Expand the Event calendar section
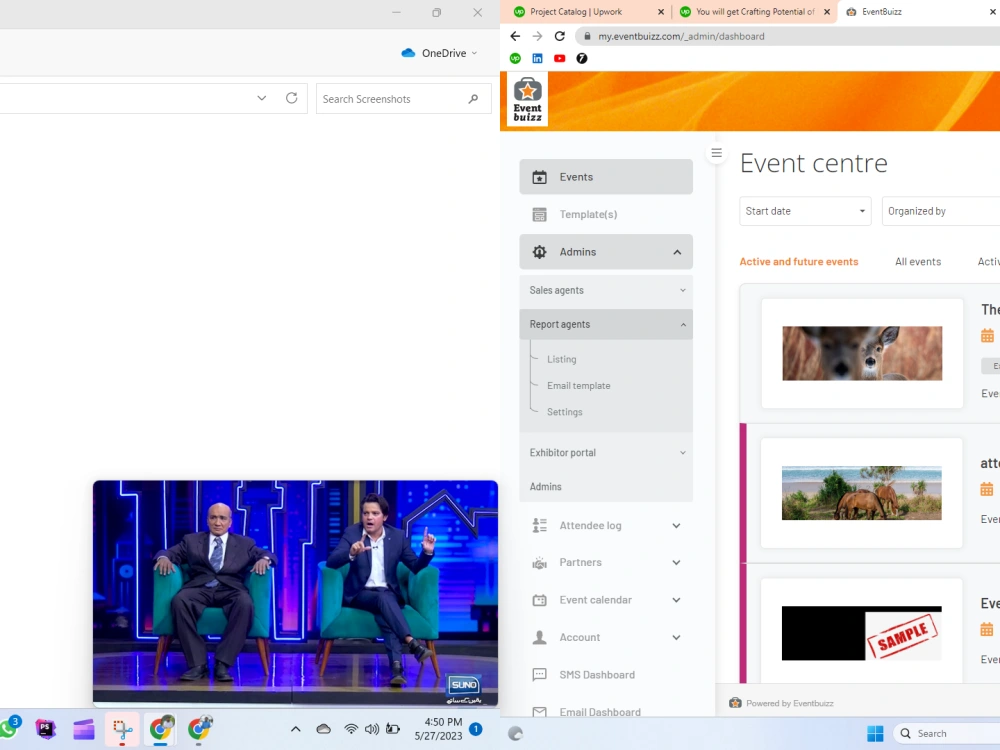Viewport: 1000px width, 750px height. click(x=606, y=600)
